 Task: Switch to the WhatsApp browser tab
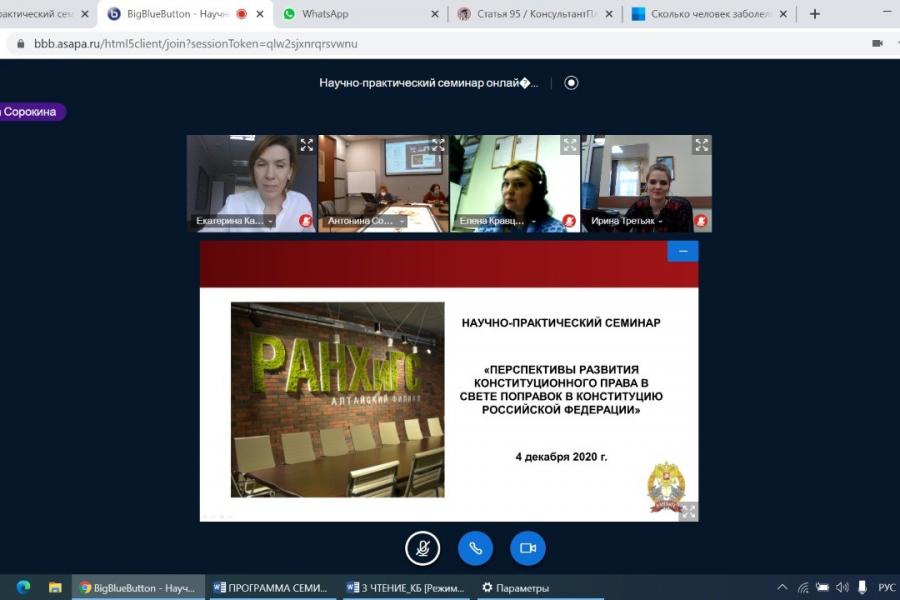pos(359,14)
